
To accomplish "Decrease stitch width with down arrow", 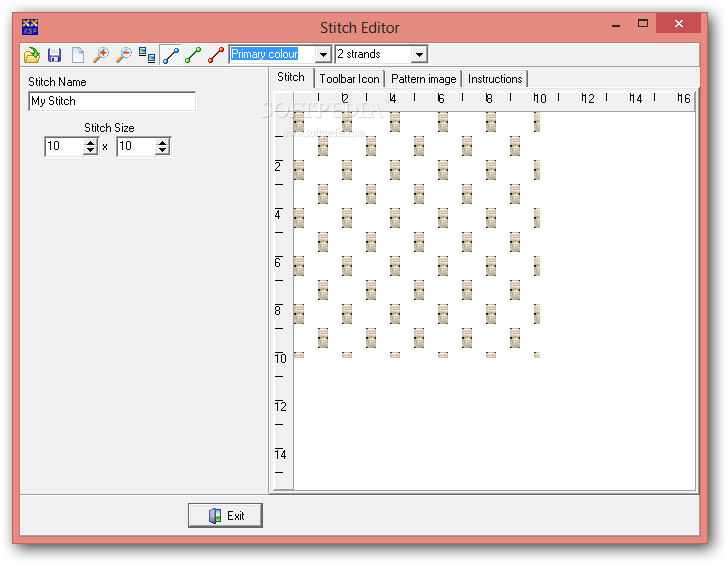I will 91,151.
